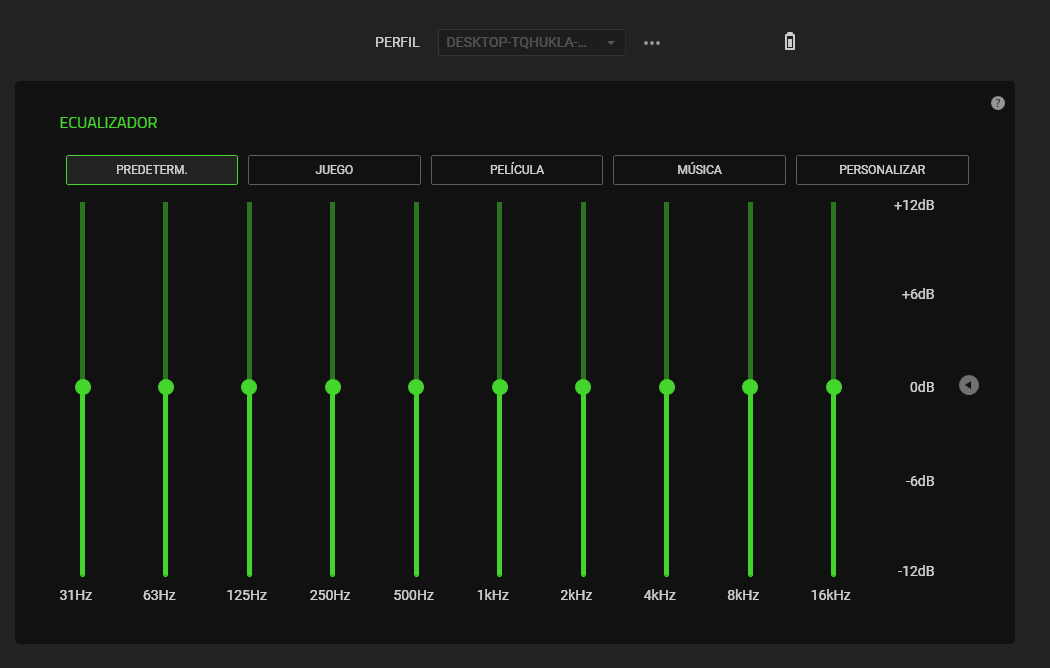
Task: Click the 500Hz slider handle
Action: (416, 387)
